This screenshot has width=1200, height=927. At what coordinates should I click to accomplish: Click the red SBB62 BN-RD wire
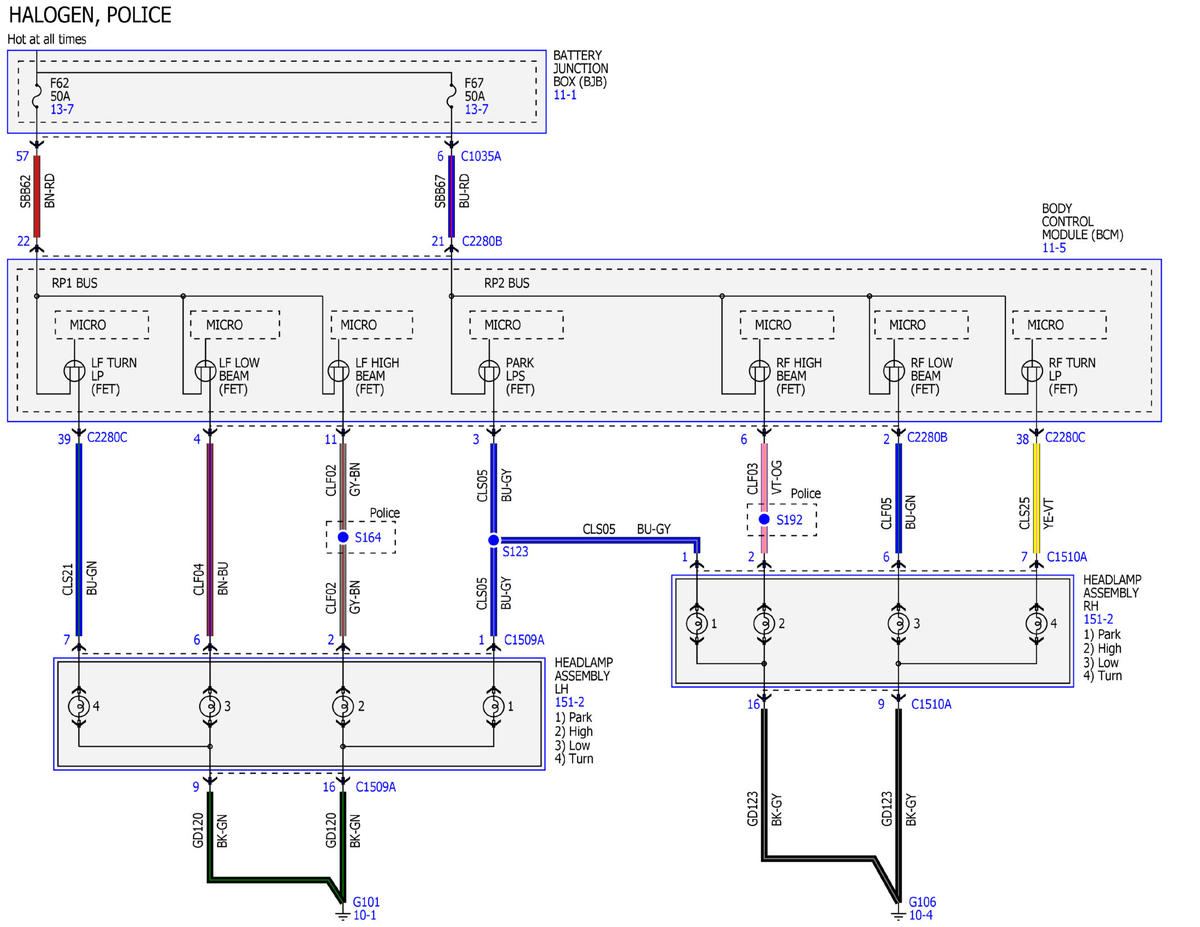37,196
